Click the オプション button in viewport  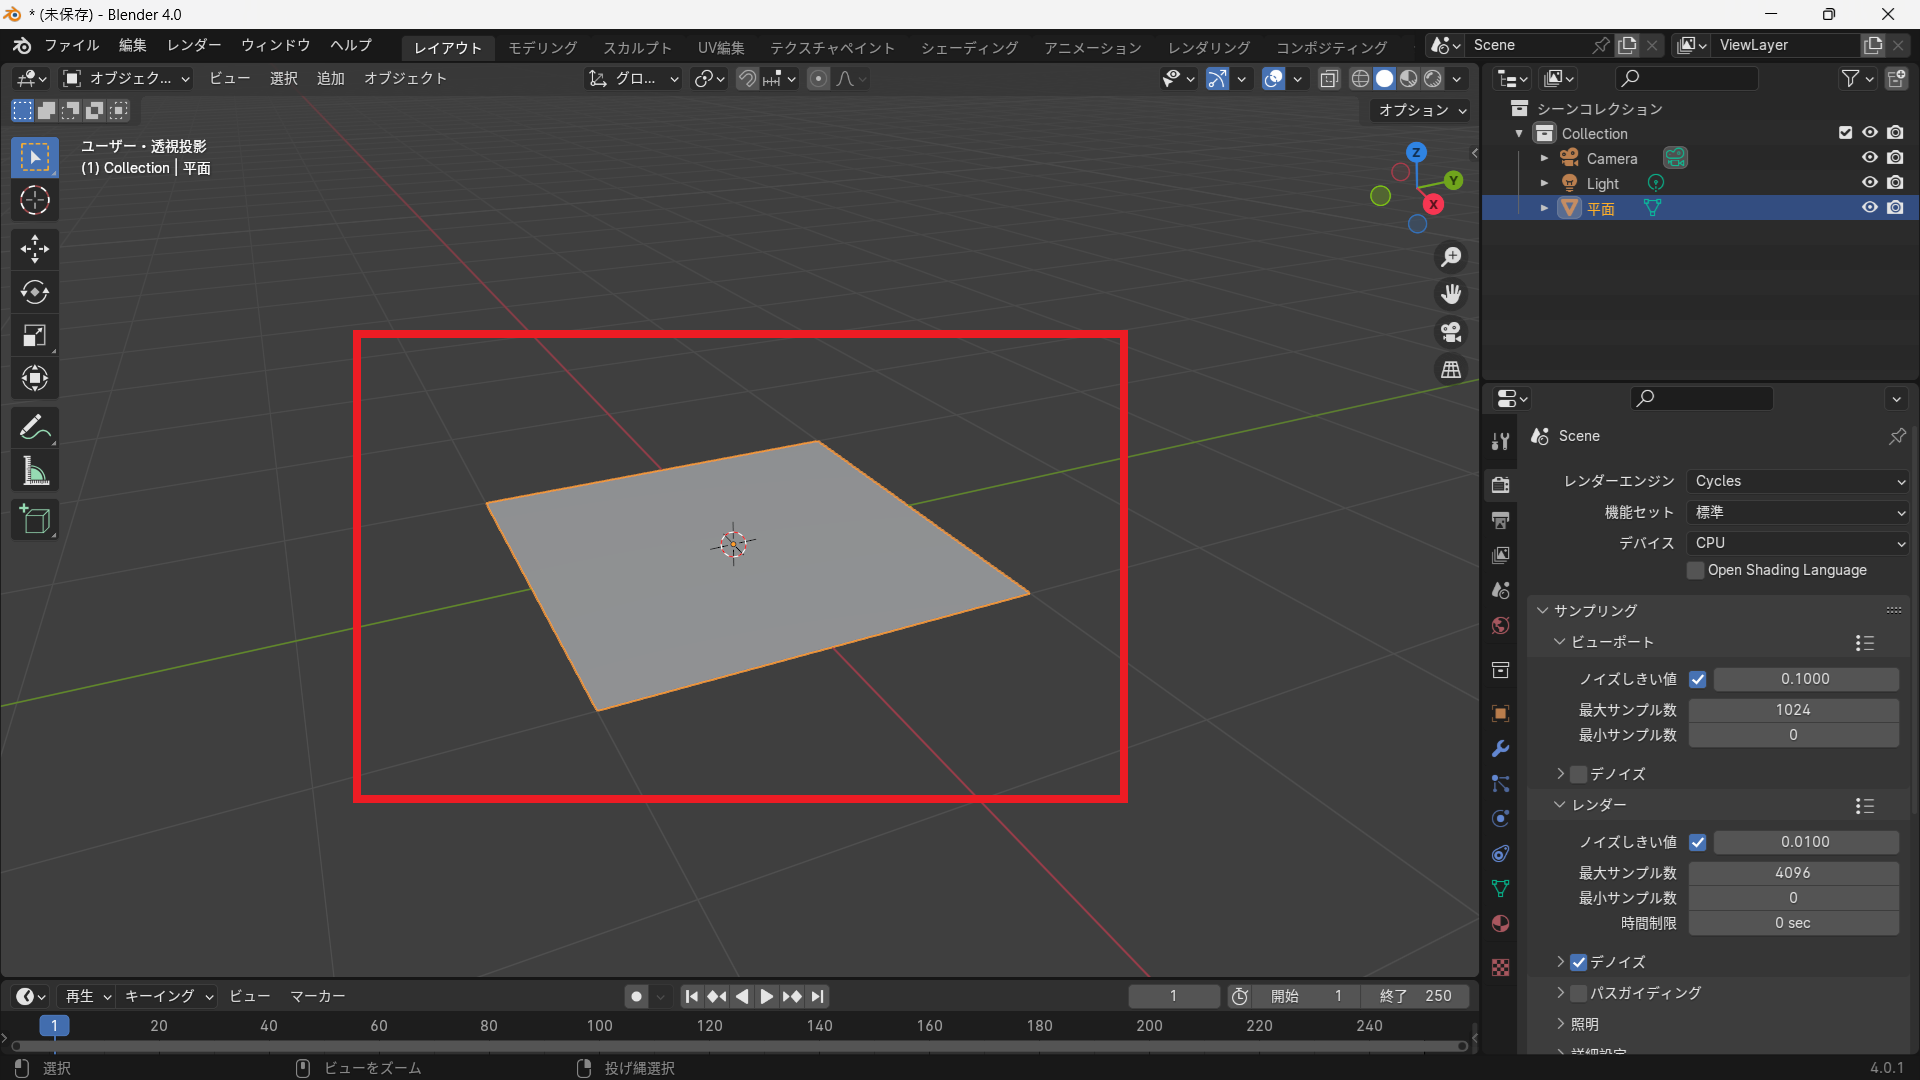pos(1421,110)
